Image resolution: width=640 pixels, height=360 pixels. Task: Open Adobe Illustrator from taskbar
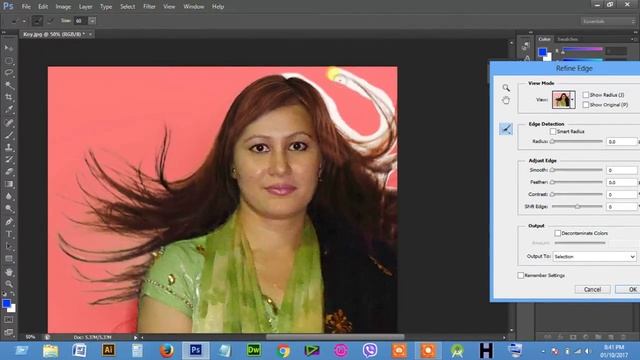click(x=108, y=350)
